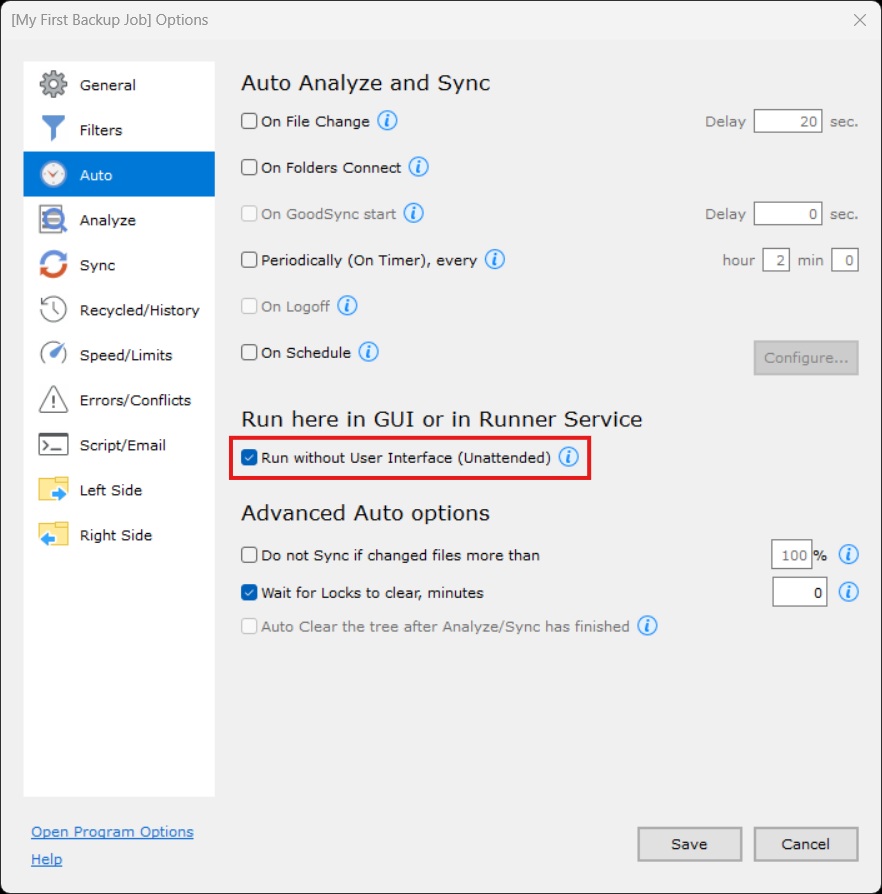Select the Auto tab
This screenshot has width=882, height=894.
[x=119, y=174]
